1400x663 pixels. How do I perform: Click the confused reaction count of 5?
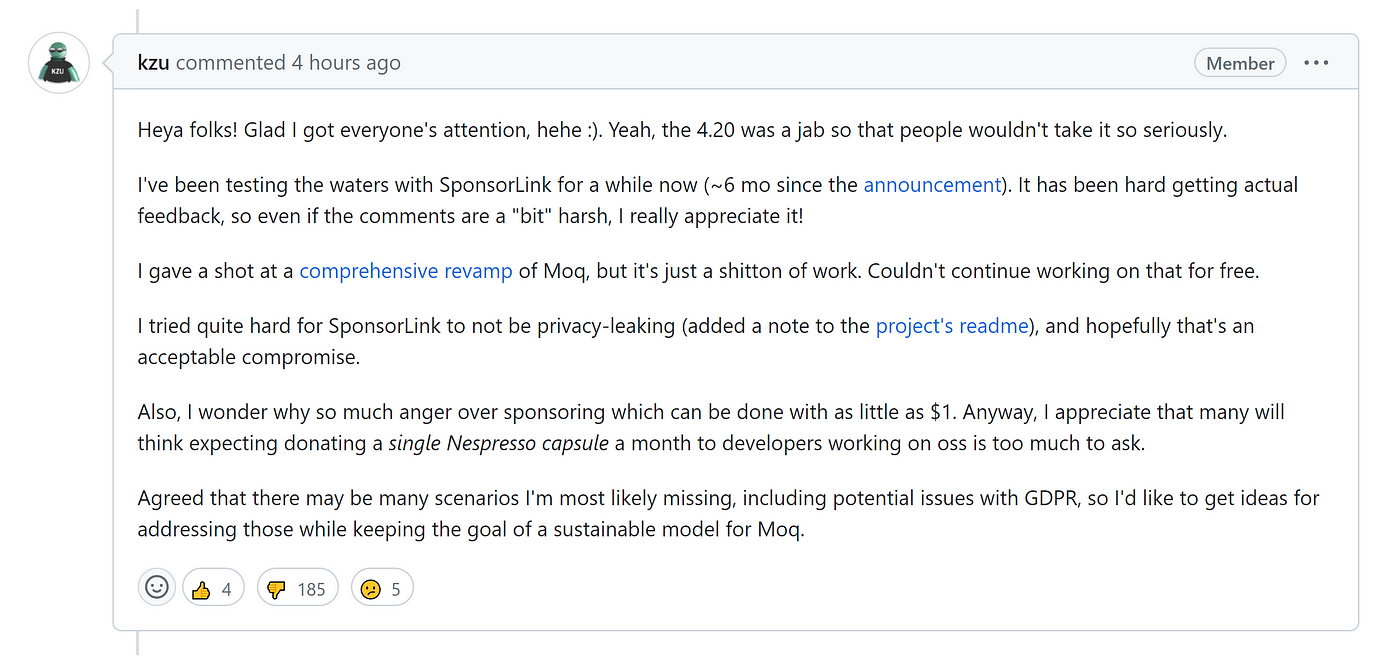point(396,589)
